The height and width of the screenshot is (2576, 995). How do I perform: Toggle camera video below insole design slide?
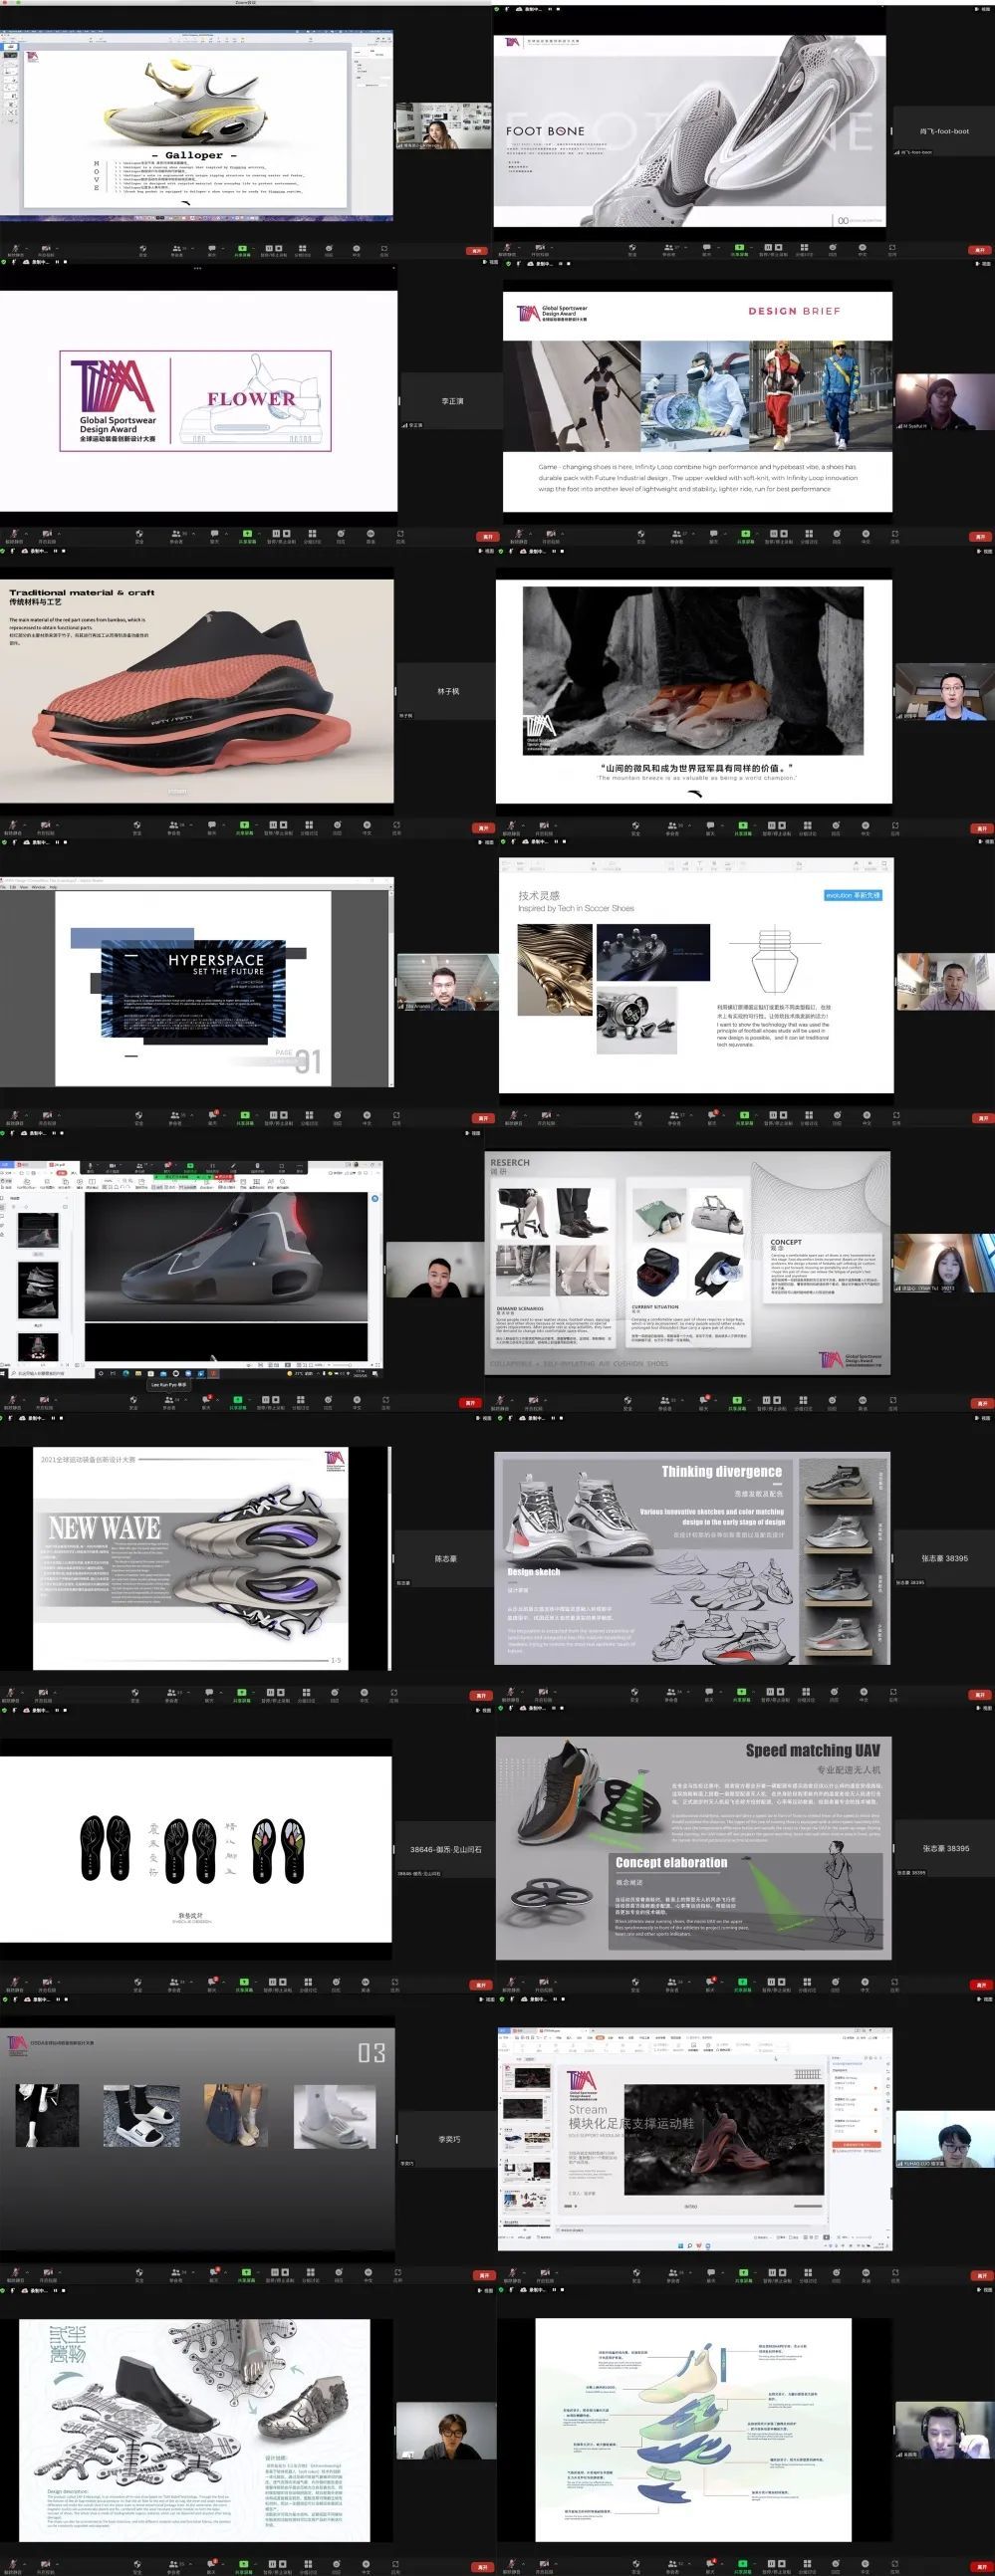[x=46, y=1981]
